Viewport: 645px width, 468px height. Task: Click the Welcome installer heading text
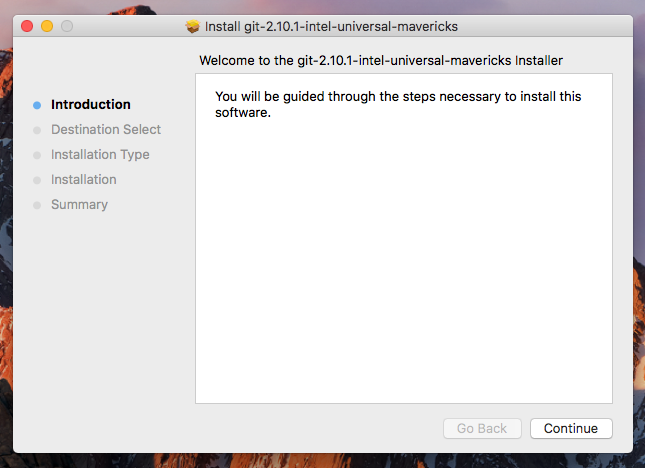[381, 60]
